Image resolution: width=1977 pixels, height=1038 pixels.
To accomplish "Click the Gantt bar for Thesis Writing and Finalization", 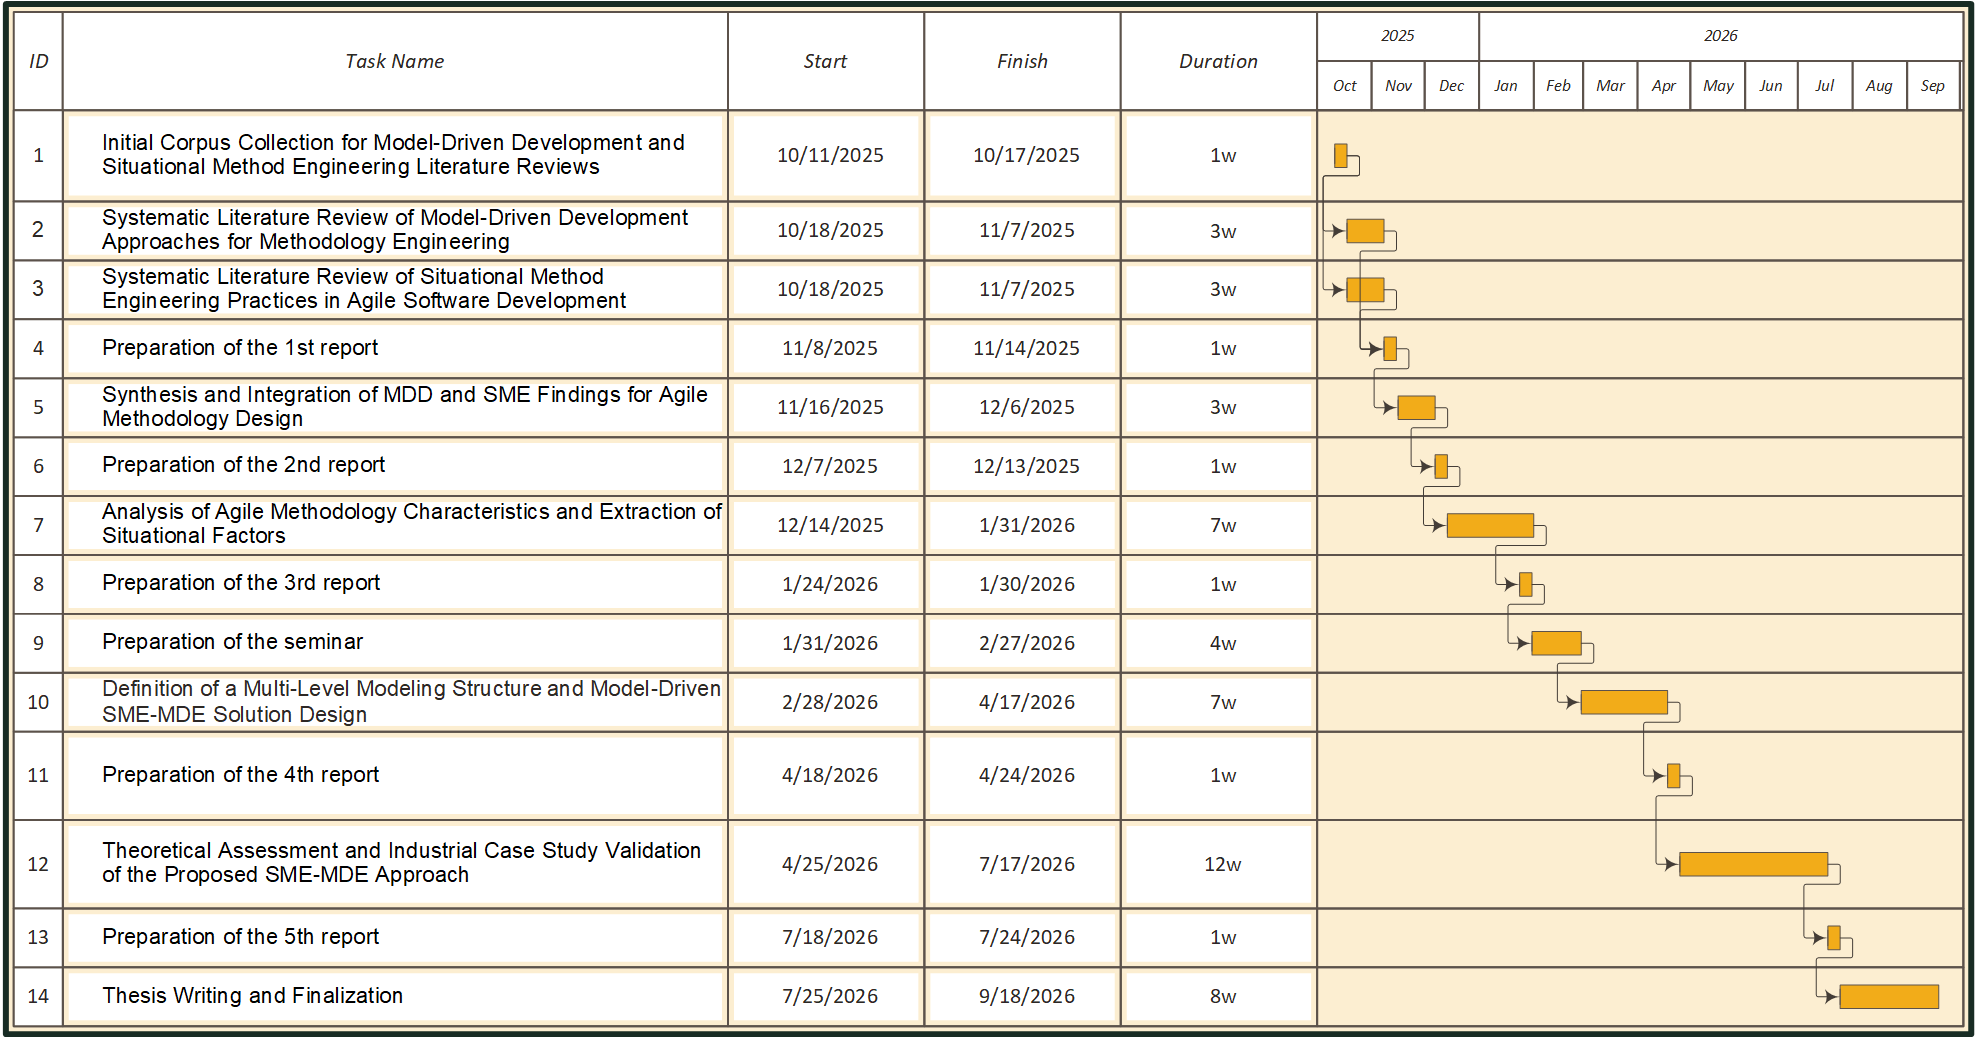I will [x=1888, y=996].
